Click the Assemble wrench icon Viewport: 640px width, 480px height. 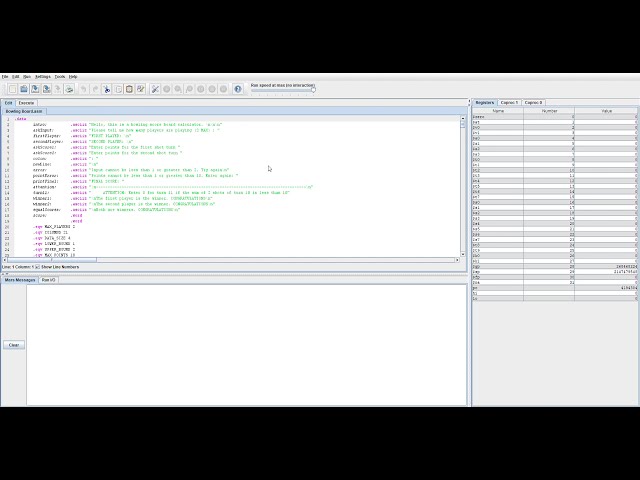coord(155,89)
